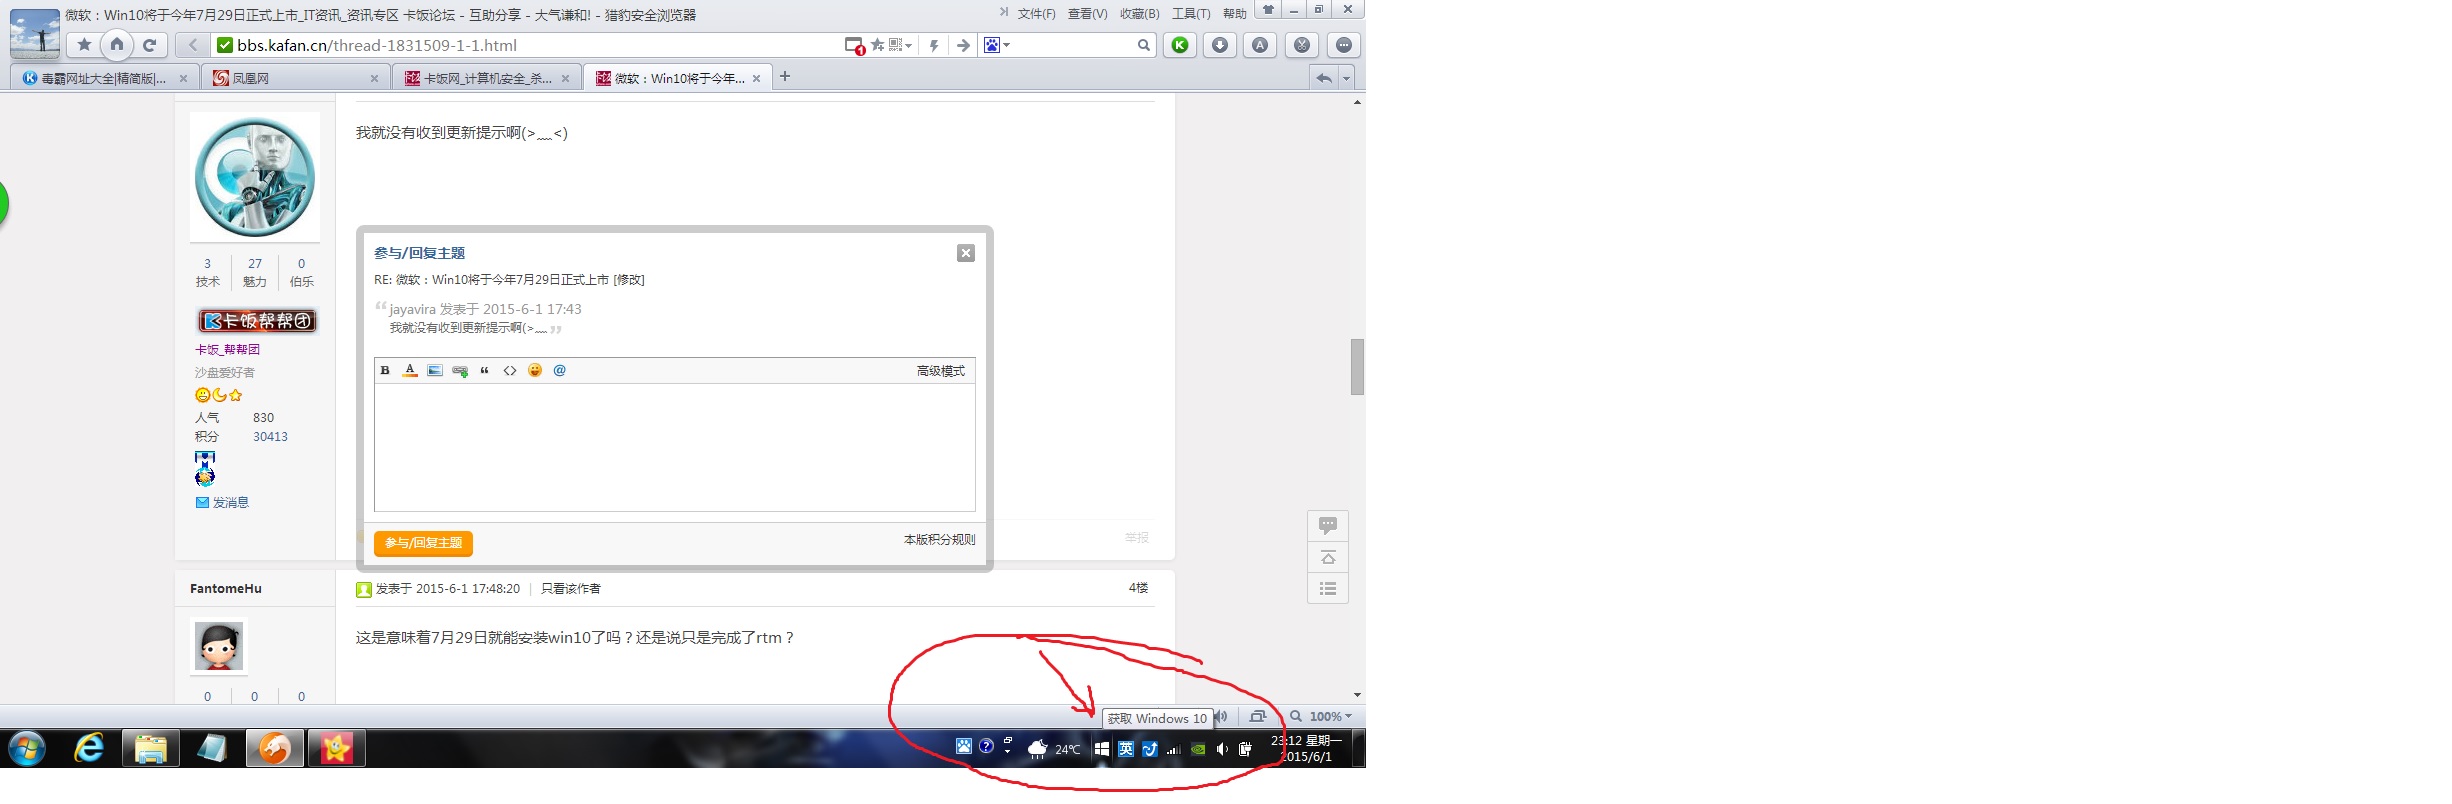Insert an image in the reply editor

(435, 370)
